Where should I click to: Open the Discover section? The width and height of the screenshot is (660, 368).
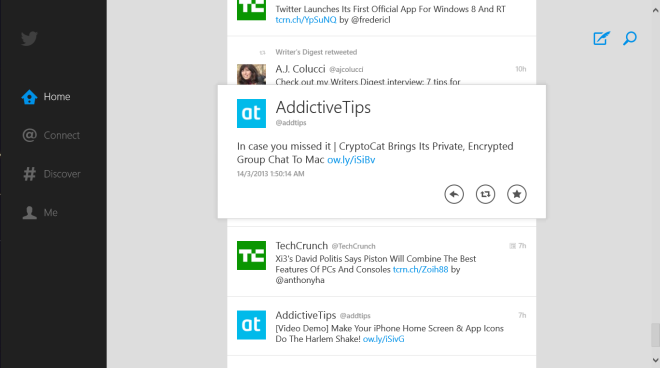[51, 174]
